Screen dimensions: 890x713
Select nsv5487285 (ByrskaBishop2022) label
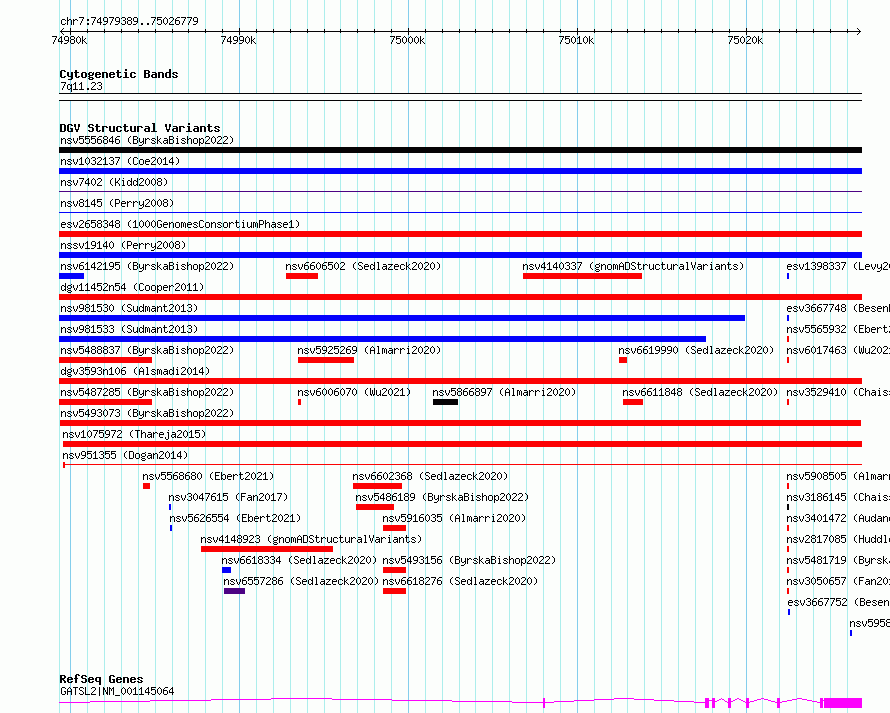click(147, 392)
